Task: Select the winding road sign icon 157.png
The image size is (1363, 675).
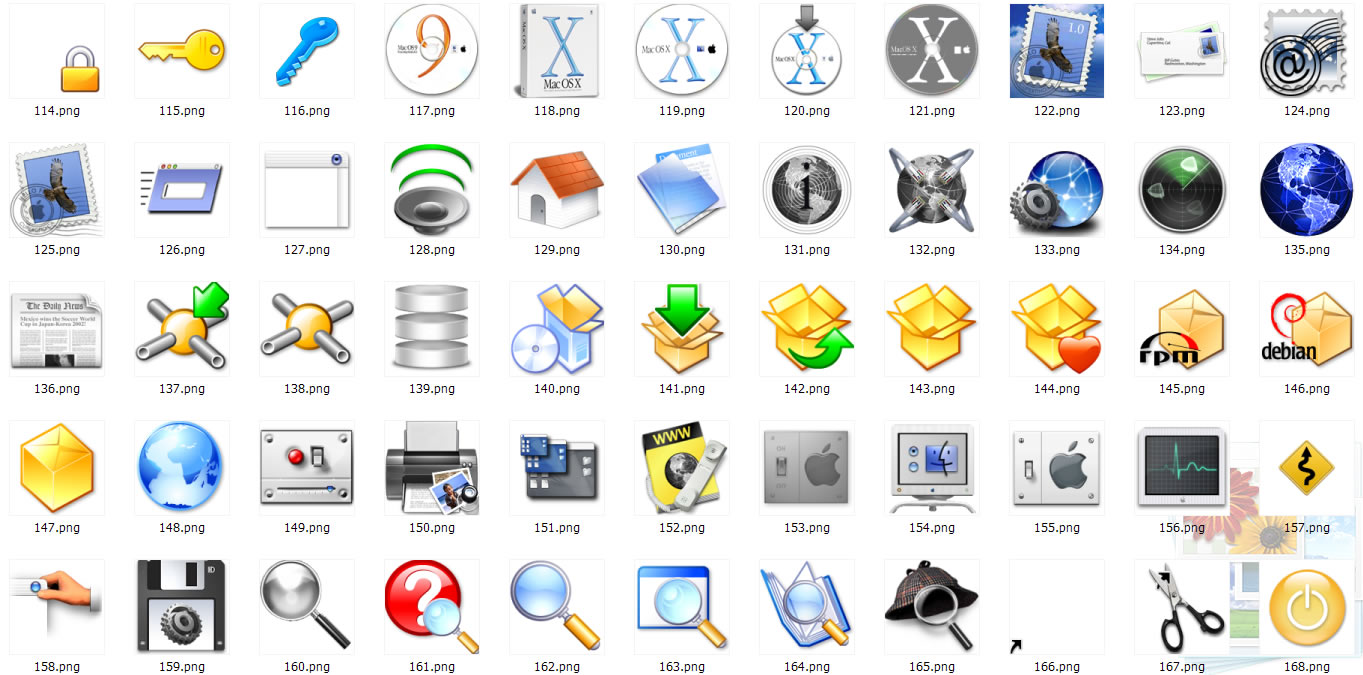Action: point(1307,468)
